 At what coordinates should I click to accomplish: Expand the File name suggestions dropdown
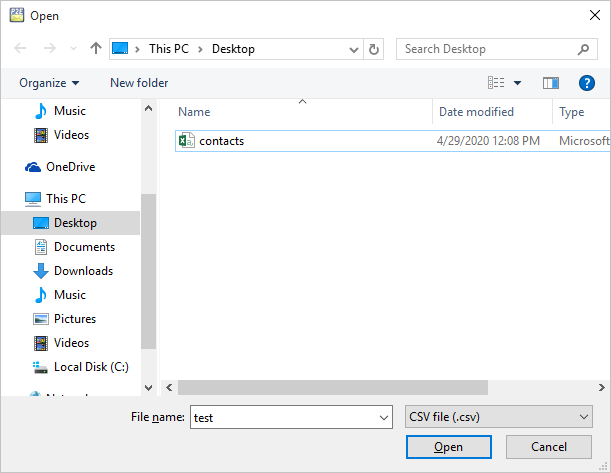tap(384, 417)
